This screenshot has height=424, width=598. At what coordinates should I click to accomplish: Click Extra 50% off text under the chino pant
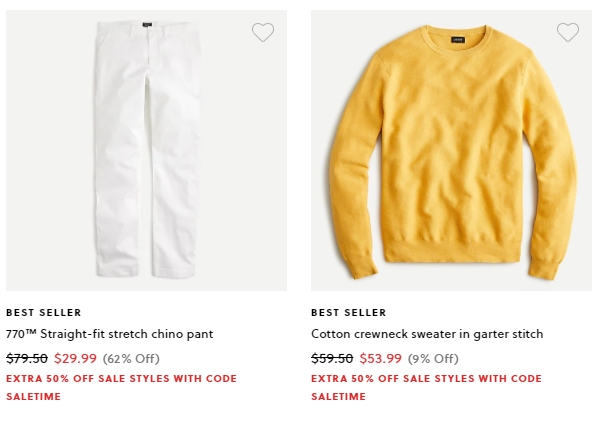(x=48, y=379)
